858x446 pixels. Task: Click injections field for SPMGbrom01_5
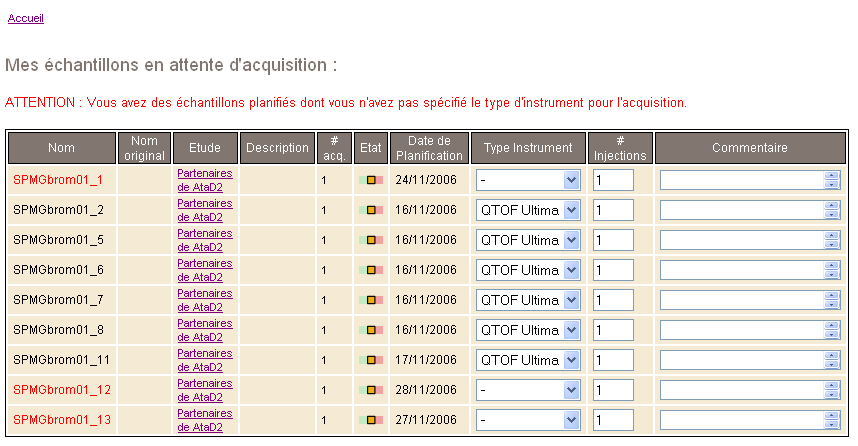pos(613,240)
